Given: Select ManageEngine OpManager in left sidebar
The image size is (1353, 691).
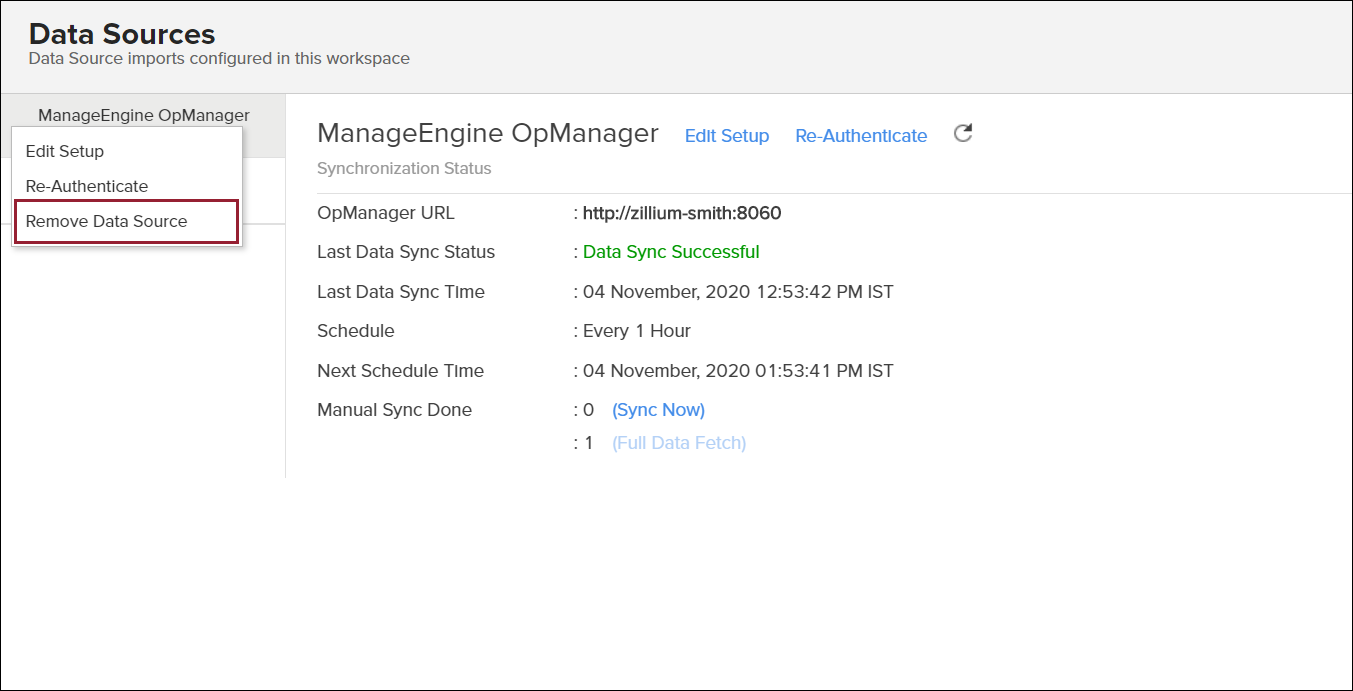Looking at the screenshot, I should (143, 115).
